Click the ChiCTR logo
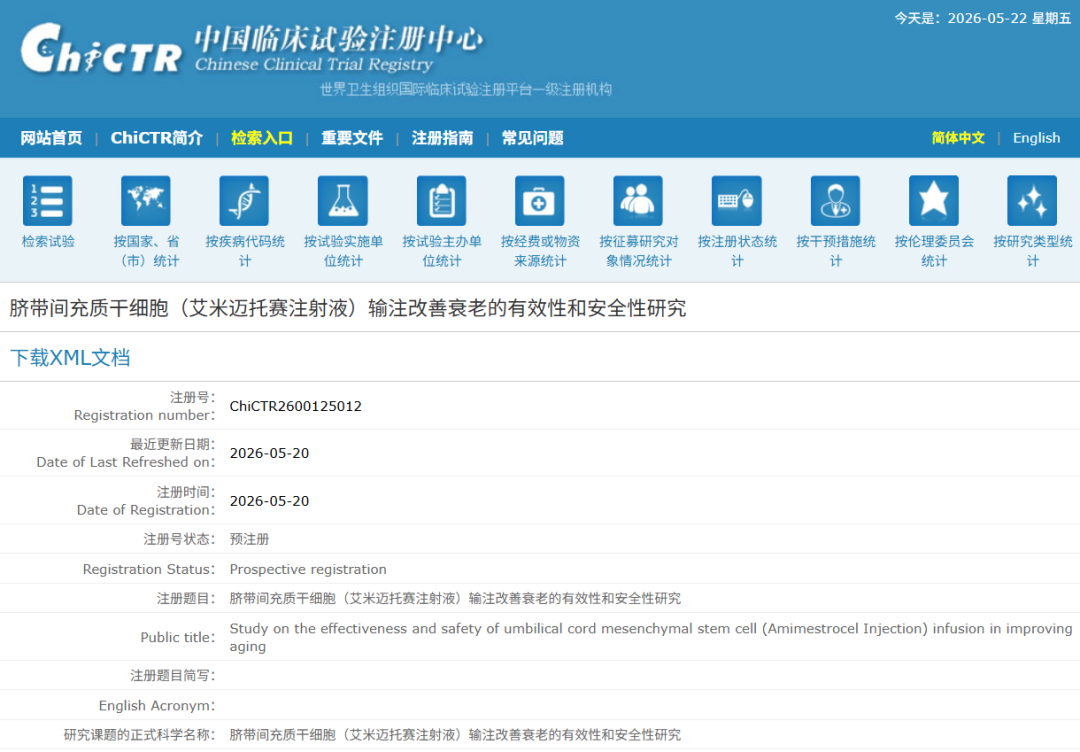1080x752 pixels. pos(101,49)
